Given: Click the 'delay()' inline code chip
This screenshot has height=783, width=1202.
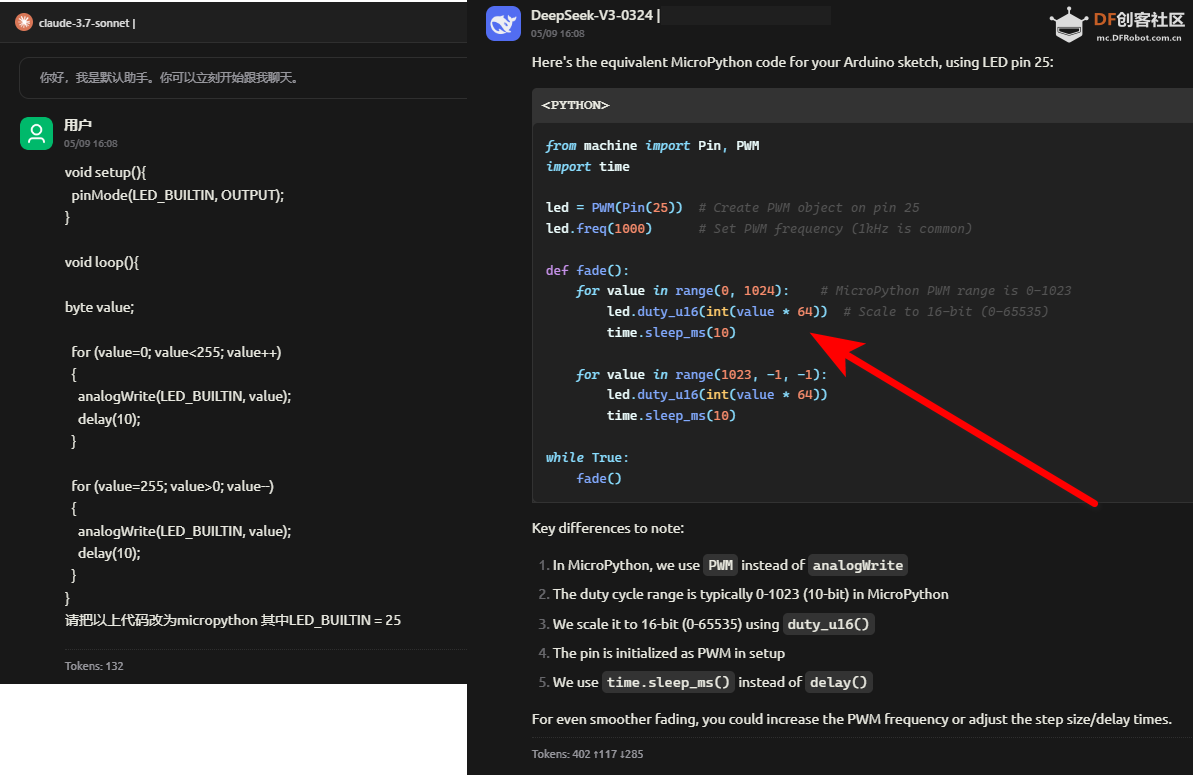Looking at the screenshot, I should click(x=838, y=682).
